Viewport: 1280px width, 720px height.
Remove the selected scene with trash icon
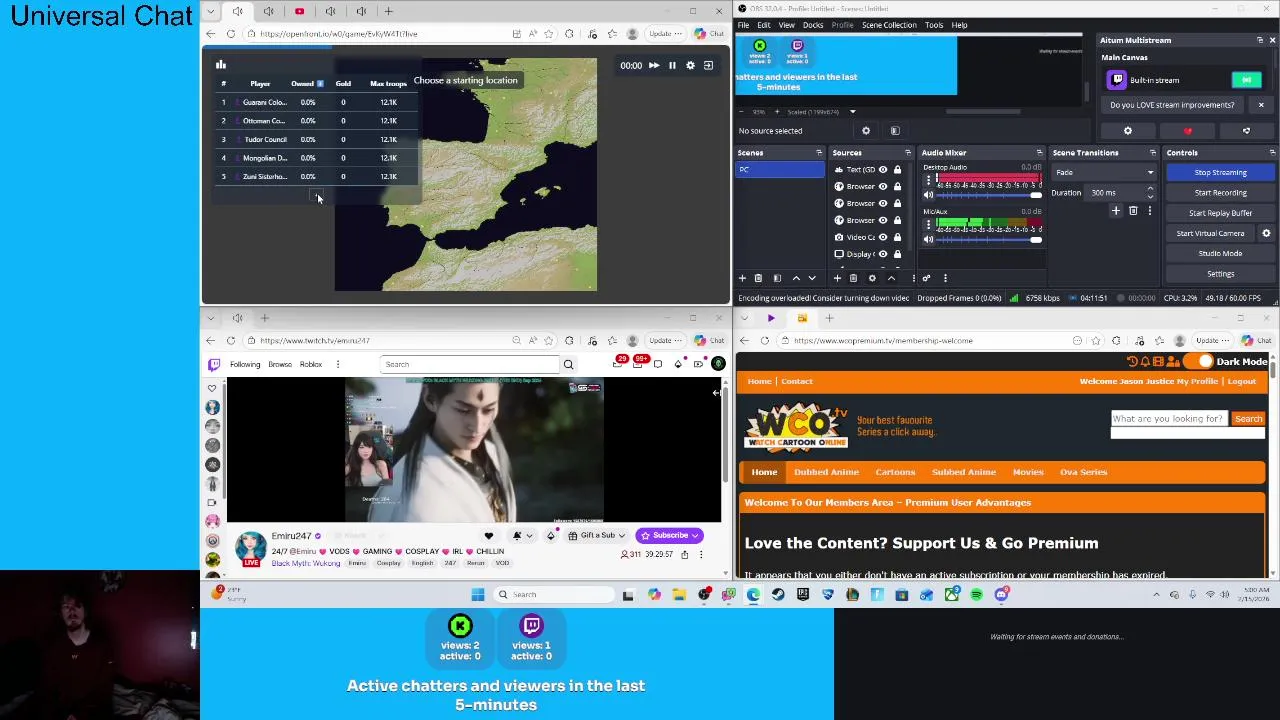pos(758,278)
